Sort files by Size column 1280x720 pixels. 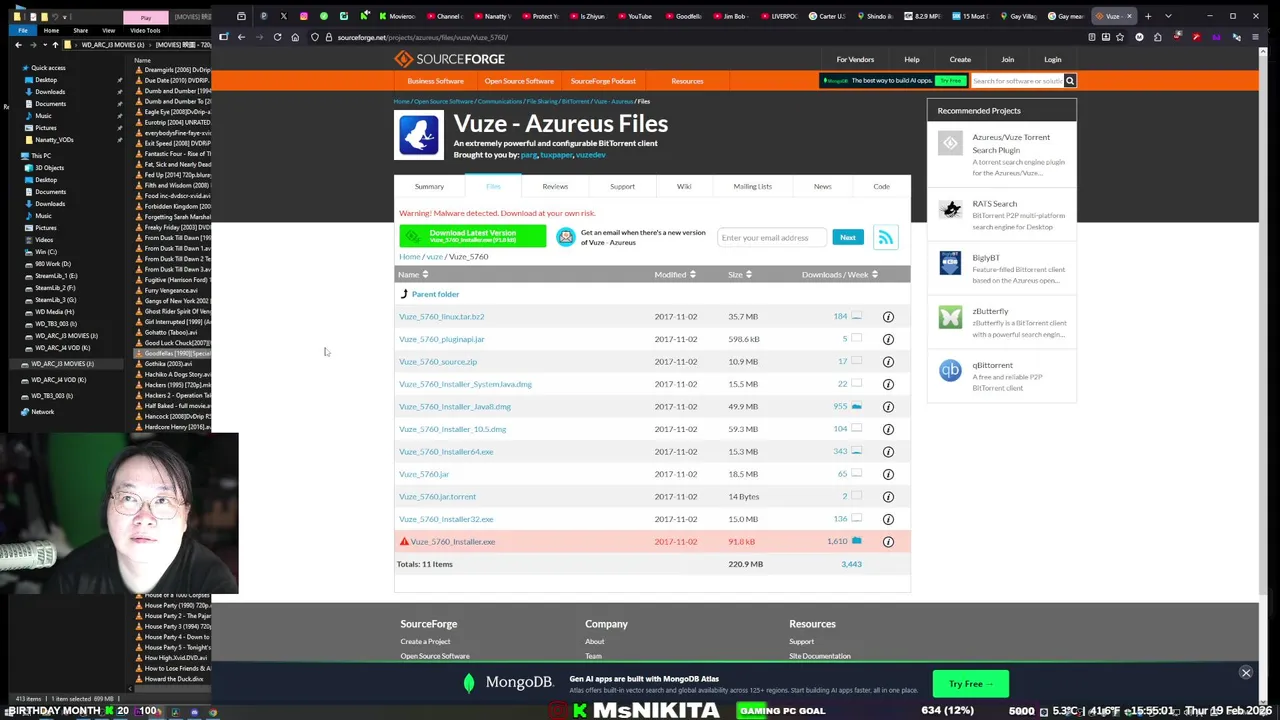[740, 275]
